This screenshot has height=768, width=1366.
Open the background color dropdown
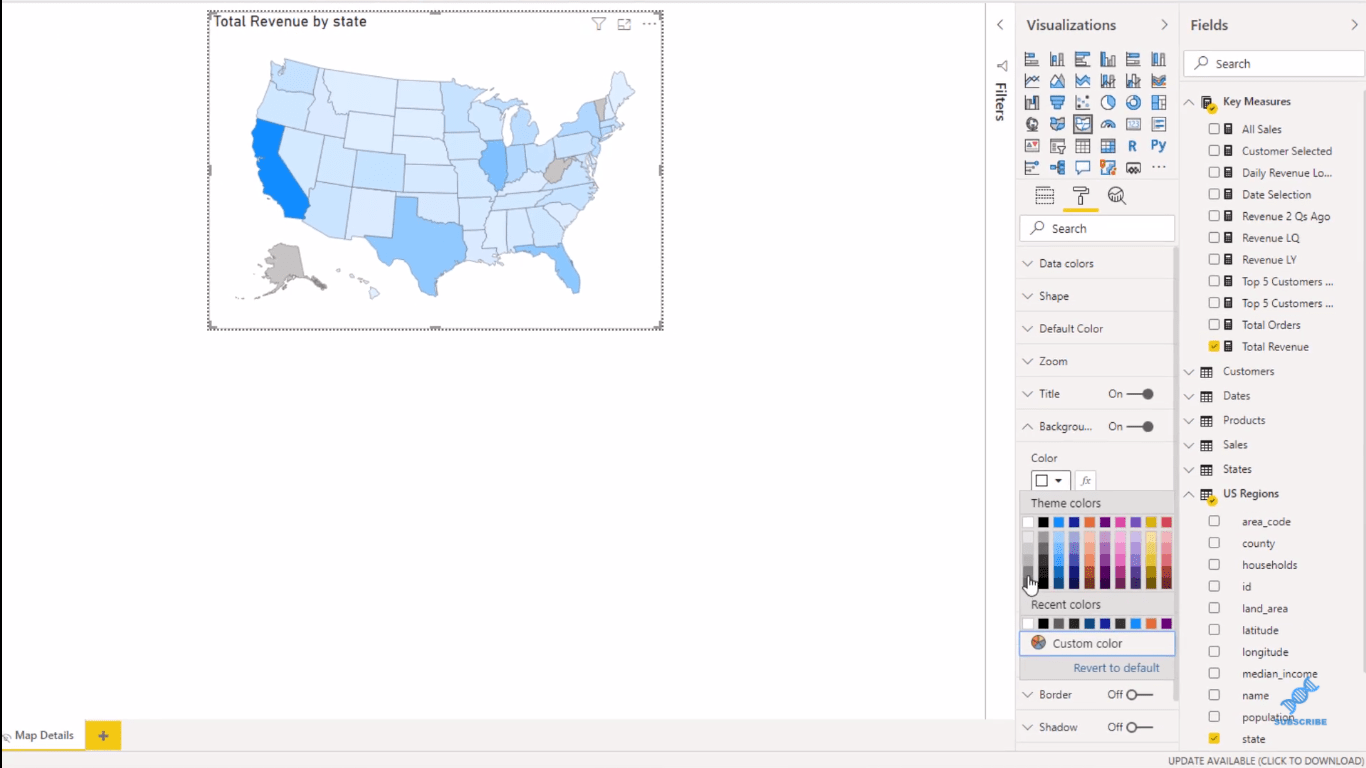[1051, 481]
